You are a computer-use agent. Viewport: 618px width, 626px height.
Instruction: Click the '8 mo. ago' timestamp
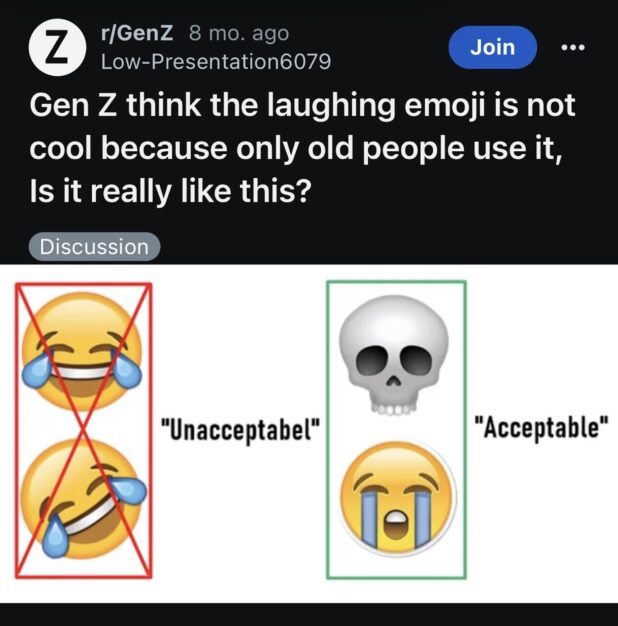[238, 33]
